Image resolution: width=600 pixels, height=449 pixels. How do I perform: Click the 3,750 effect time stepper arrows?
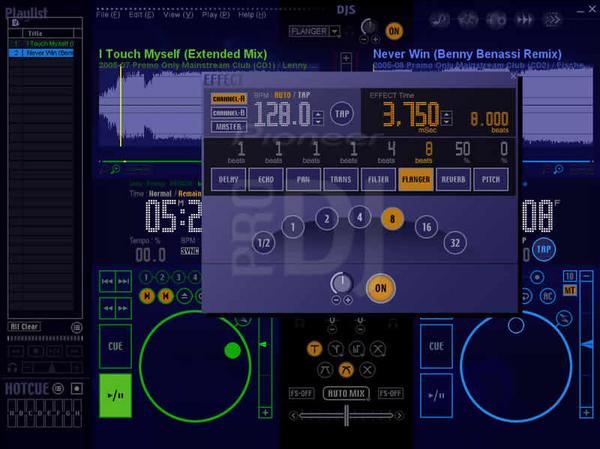(x=447, y=118)
